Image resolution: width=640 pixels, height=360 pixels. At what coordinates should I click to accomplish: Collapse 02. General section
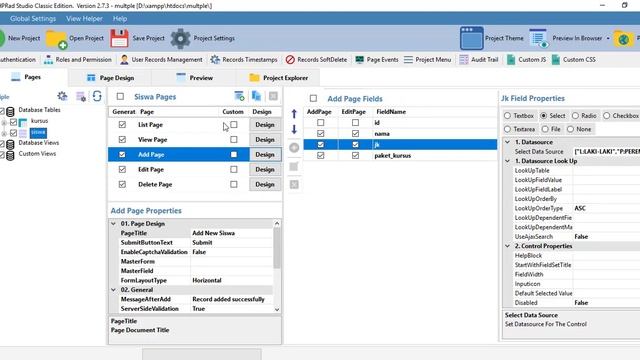113,290
